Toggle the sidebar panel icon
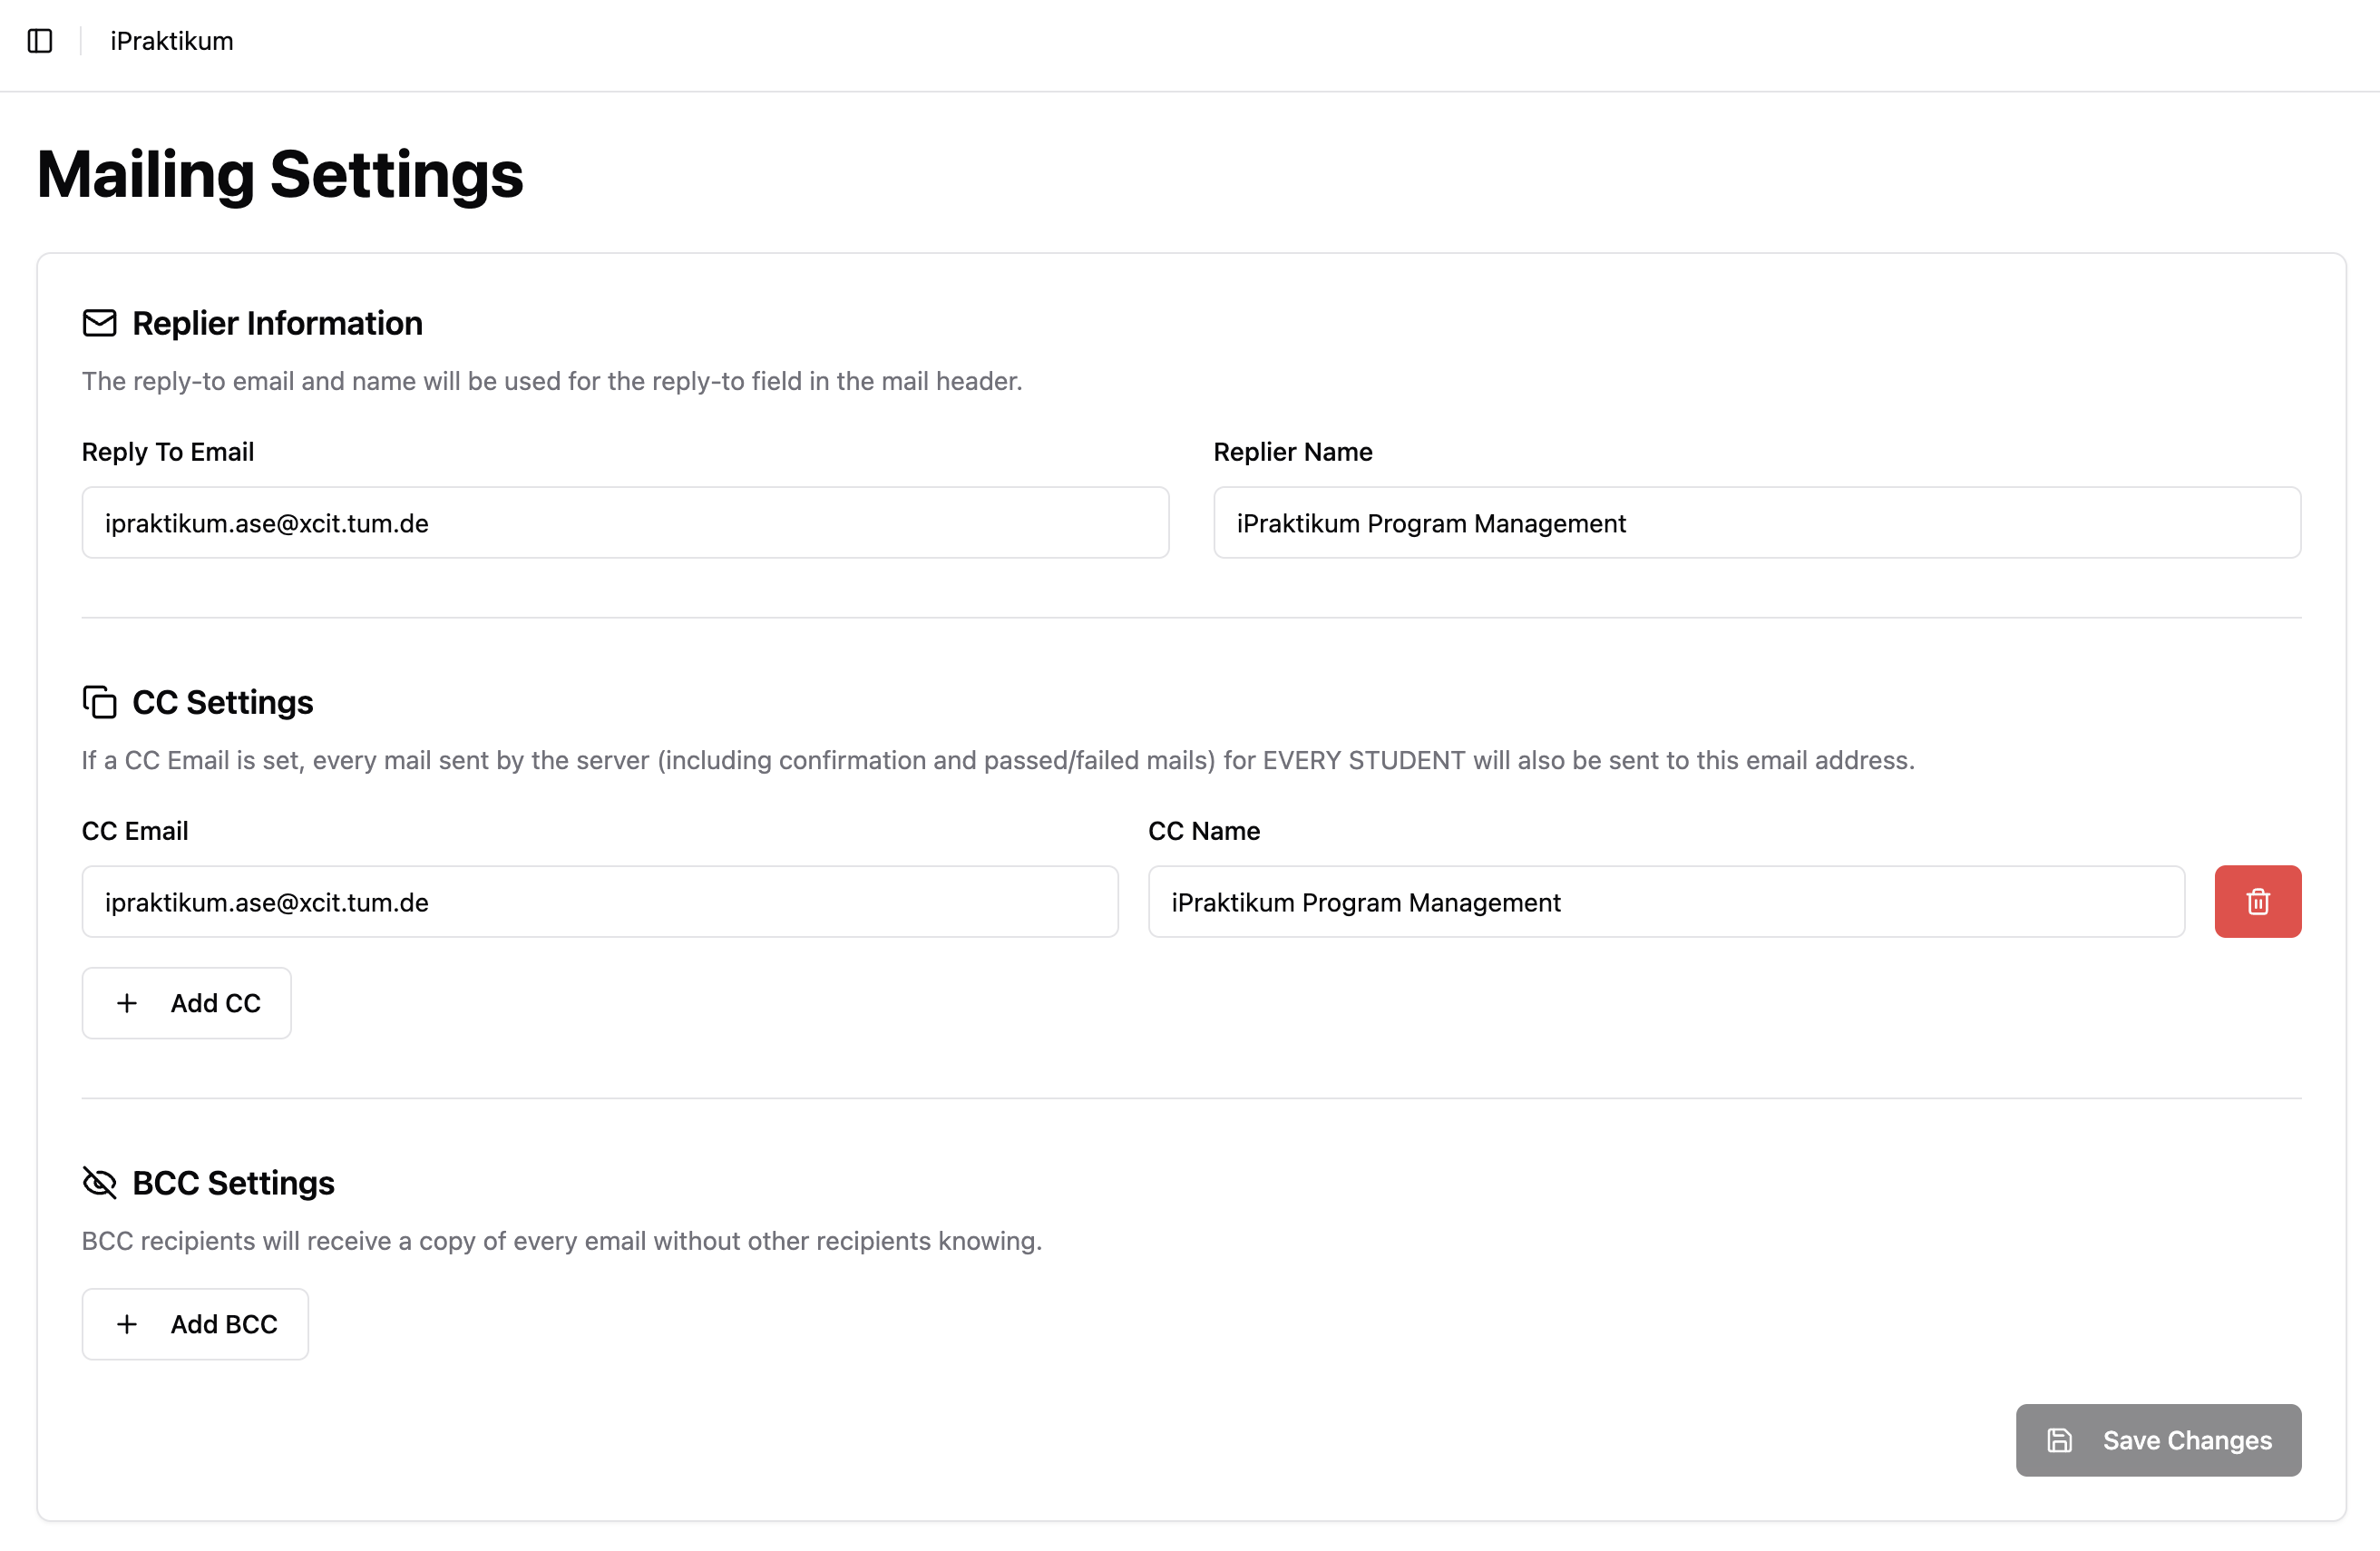This screenshot has width=2380, height=1551. pyautogui.click(x=40, y=41)
